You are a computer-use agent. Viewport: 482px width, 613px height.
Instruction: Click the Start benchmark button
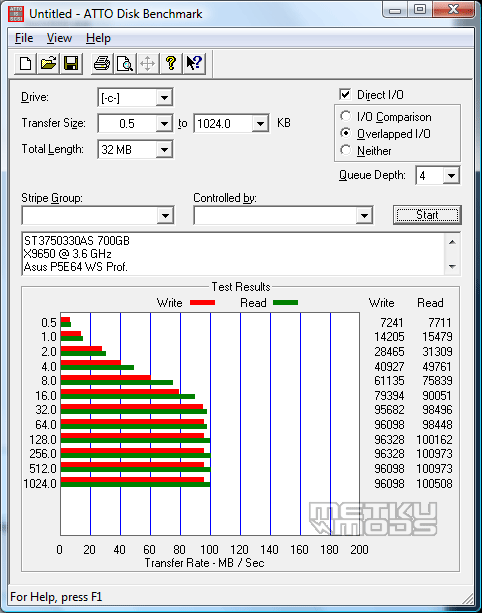[x=427, y=215]
